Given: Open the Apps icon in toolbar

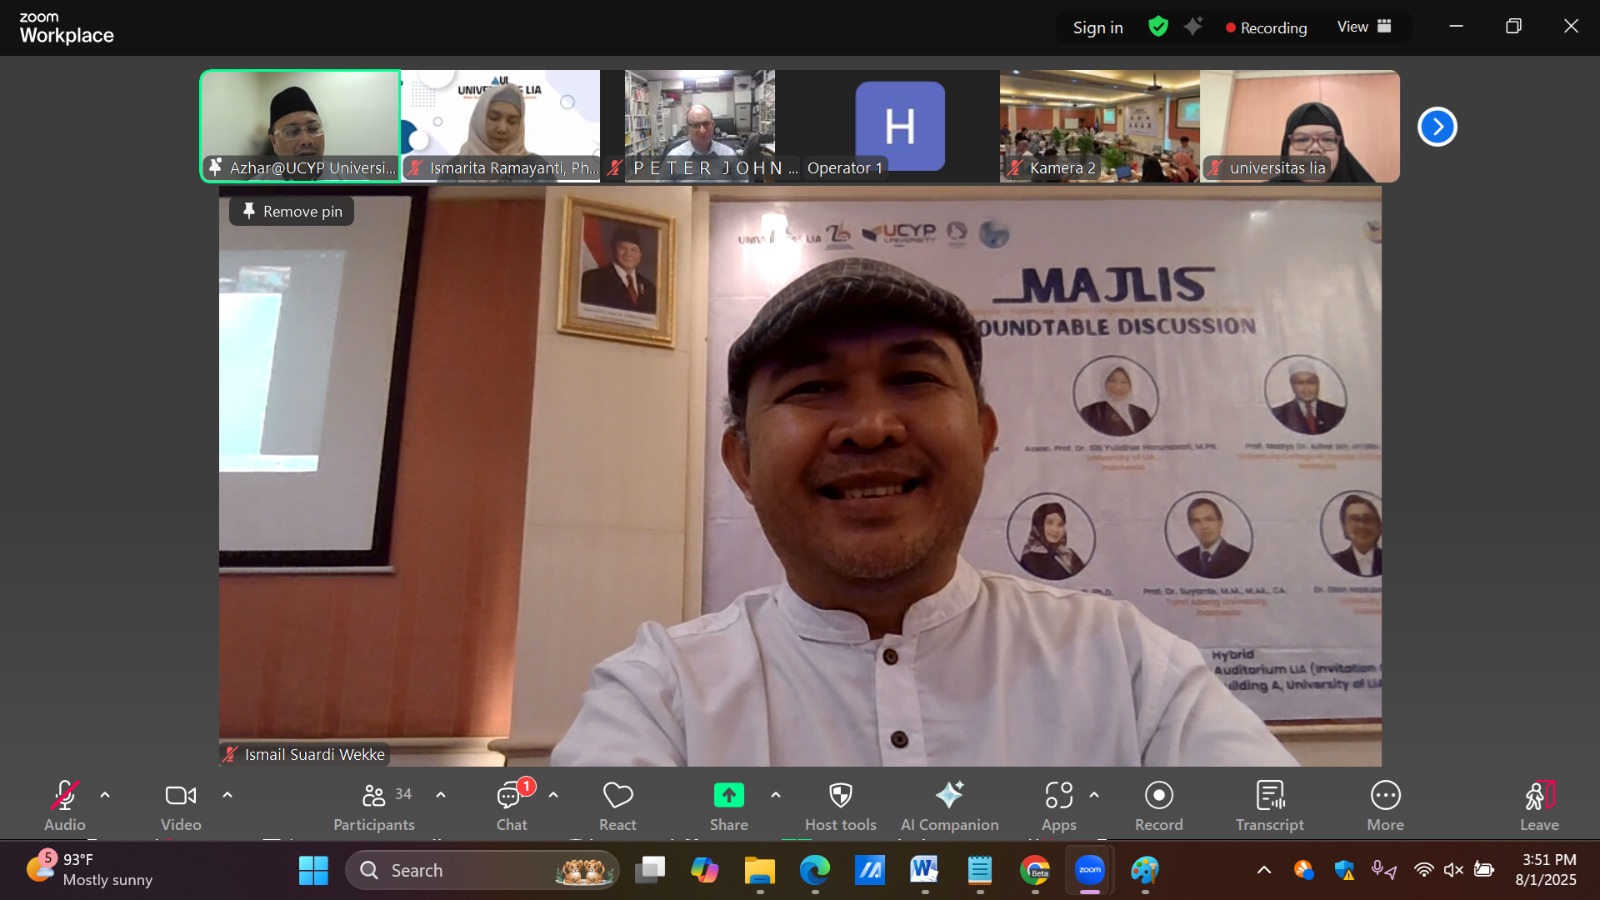Looking at the screenshot, I should pyautogui.click(x=1058, y=796).
